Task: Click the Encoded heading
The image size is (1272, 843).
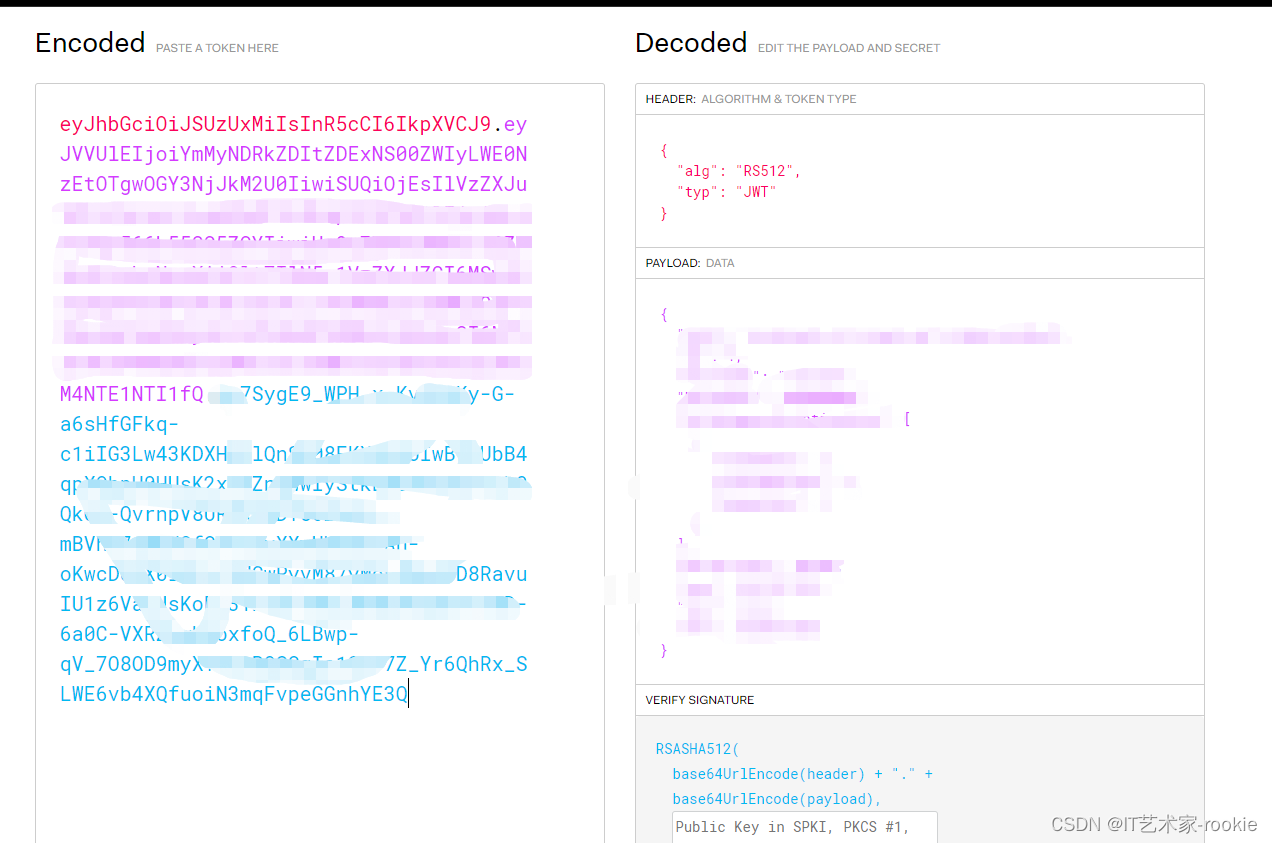Action: (90, 43)
